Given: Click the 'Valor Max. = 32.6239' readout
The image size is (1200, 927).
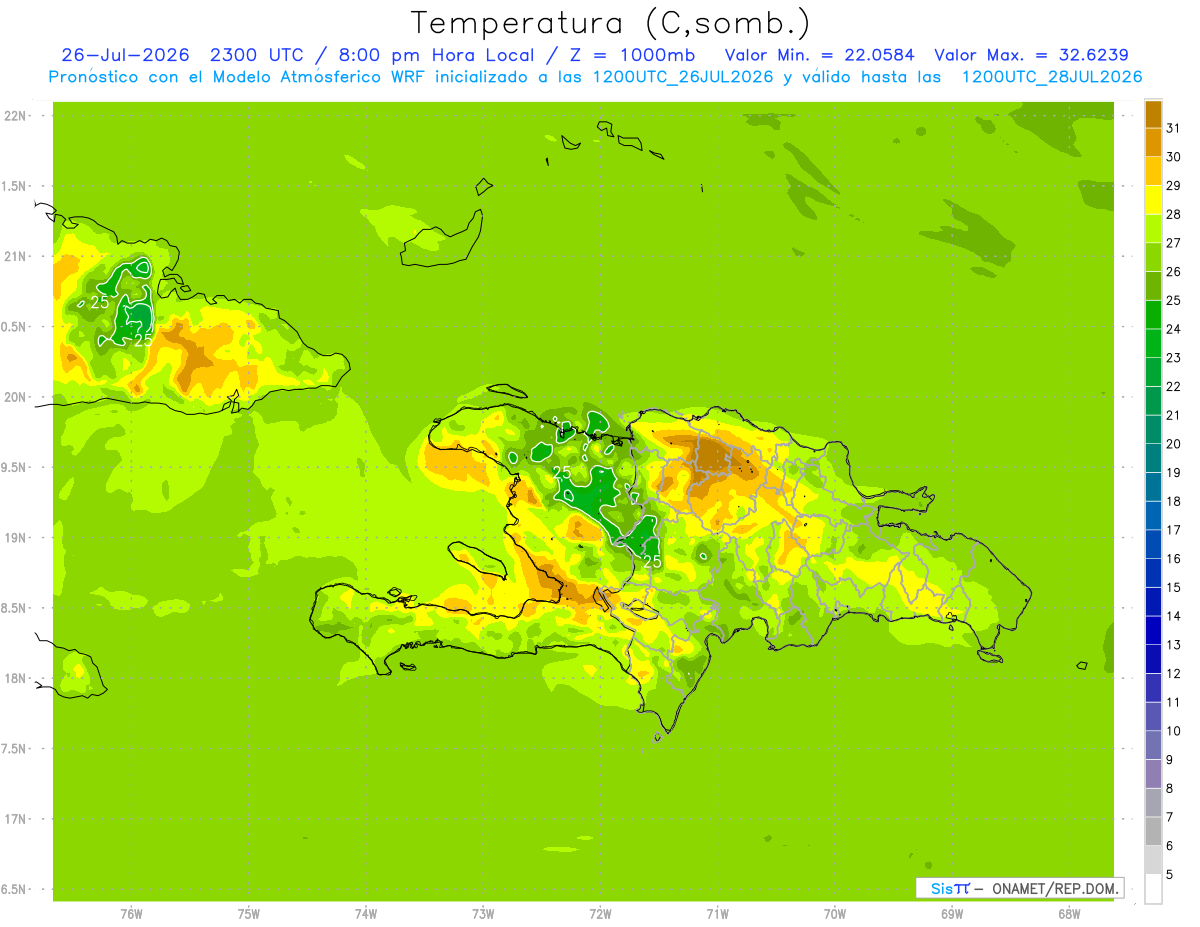Looking at the screenshot, I should (1032, 55).
